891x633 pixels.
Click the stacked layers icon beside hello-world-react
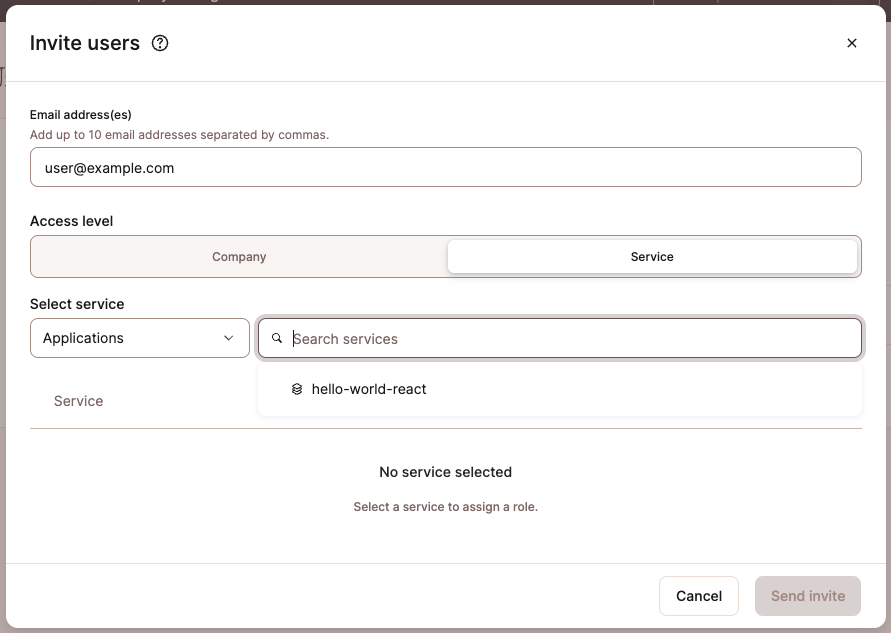coord(297,389)
